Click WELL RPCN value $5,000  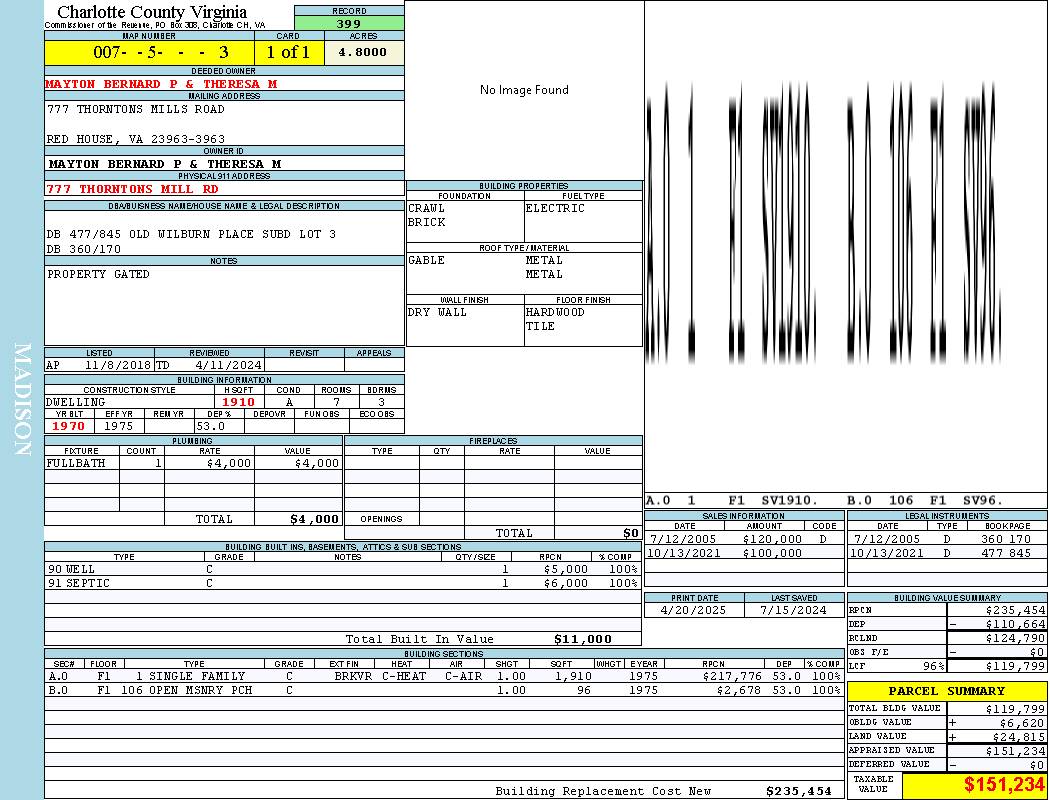(x=566, y=570)
